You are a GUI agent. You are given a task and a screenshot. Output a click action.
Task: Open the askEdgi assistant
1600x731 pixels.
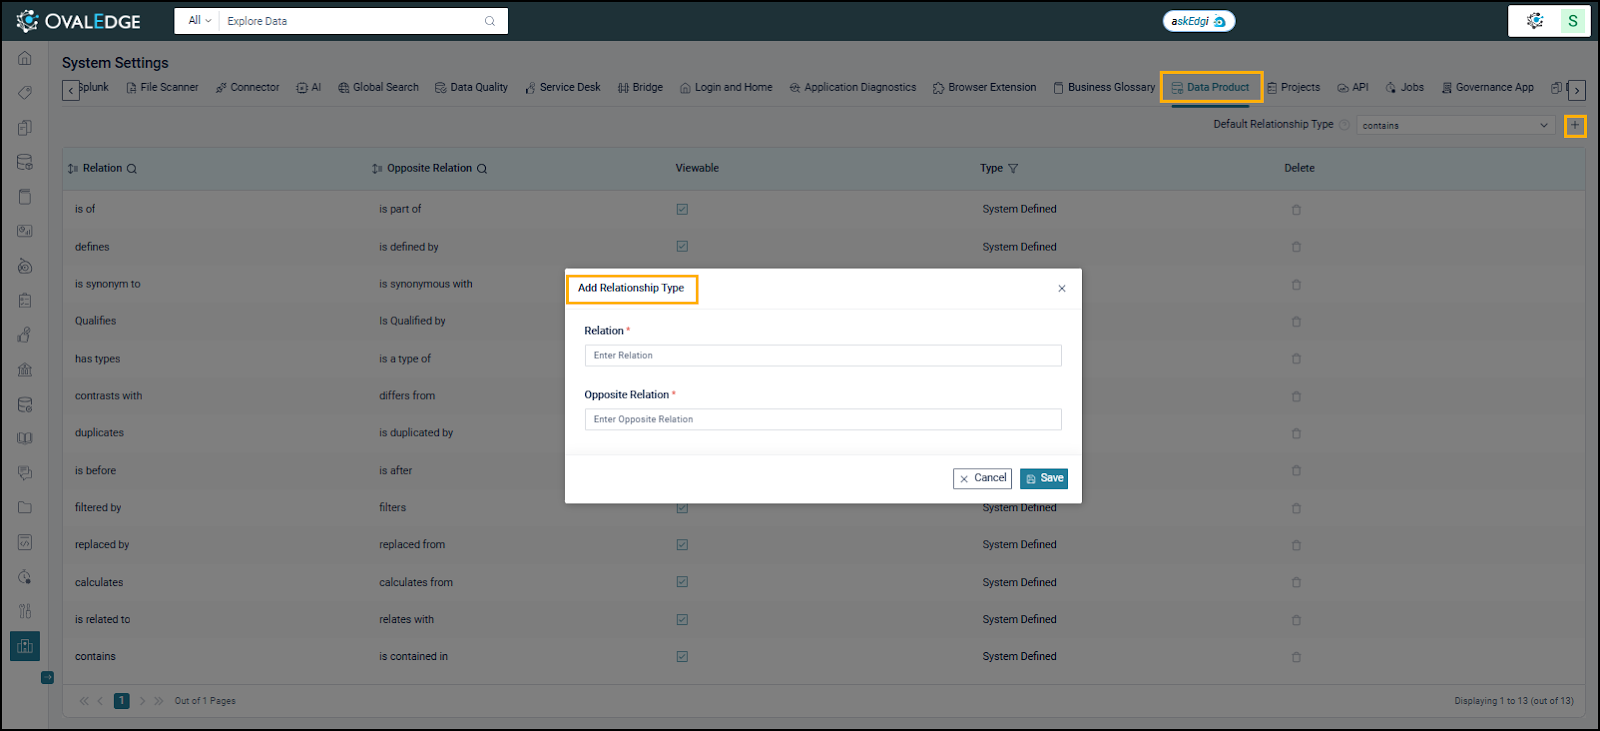coord(1198,21)
